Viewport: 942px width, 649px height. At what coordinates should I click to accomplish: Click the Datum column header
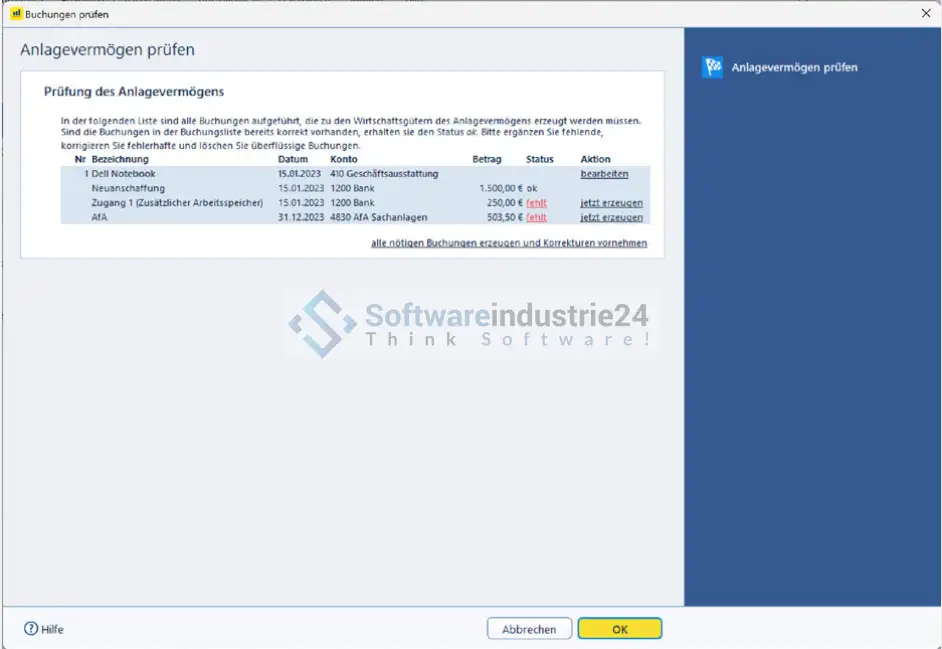coord(293,159)
